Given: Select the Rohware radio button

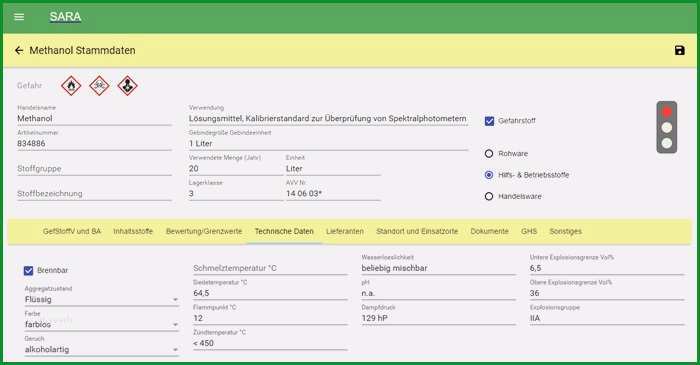Looking at the screenshot, I should point(489,153).
